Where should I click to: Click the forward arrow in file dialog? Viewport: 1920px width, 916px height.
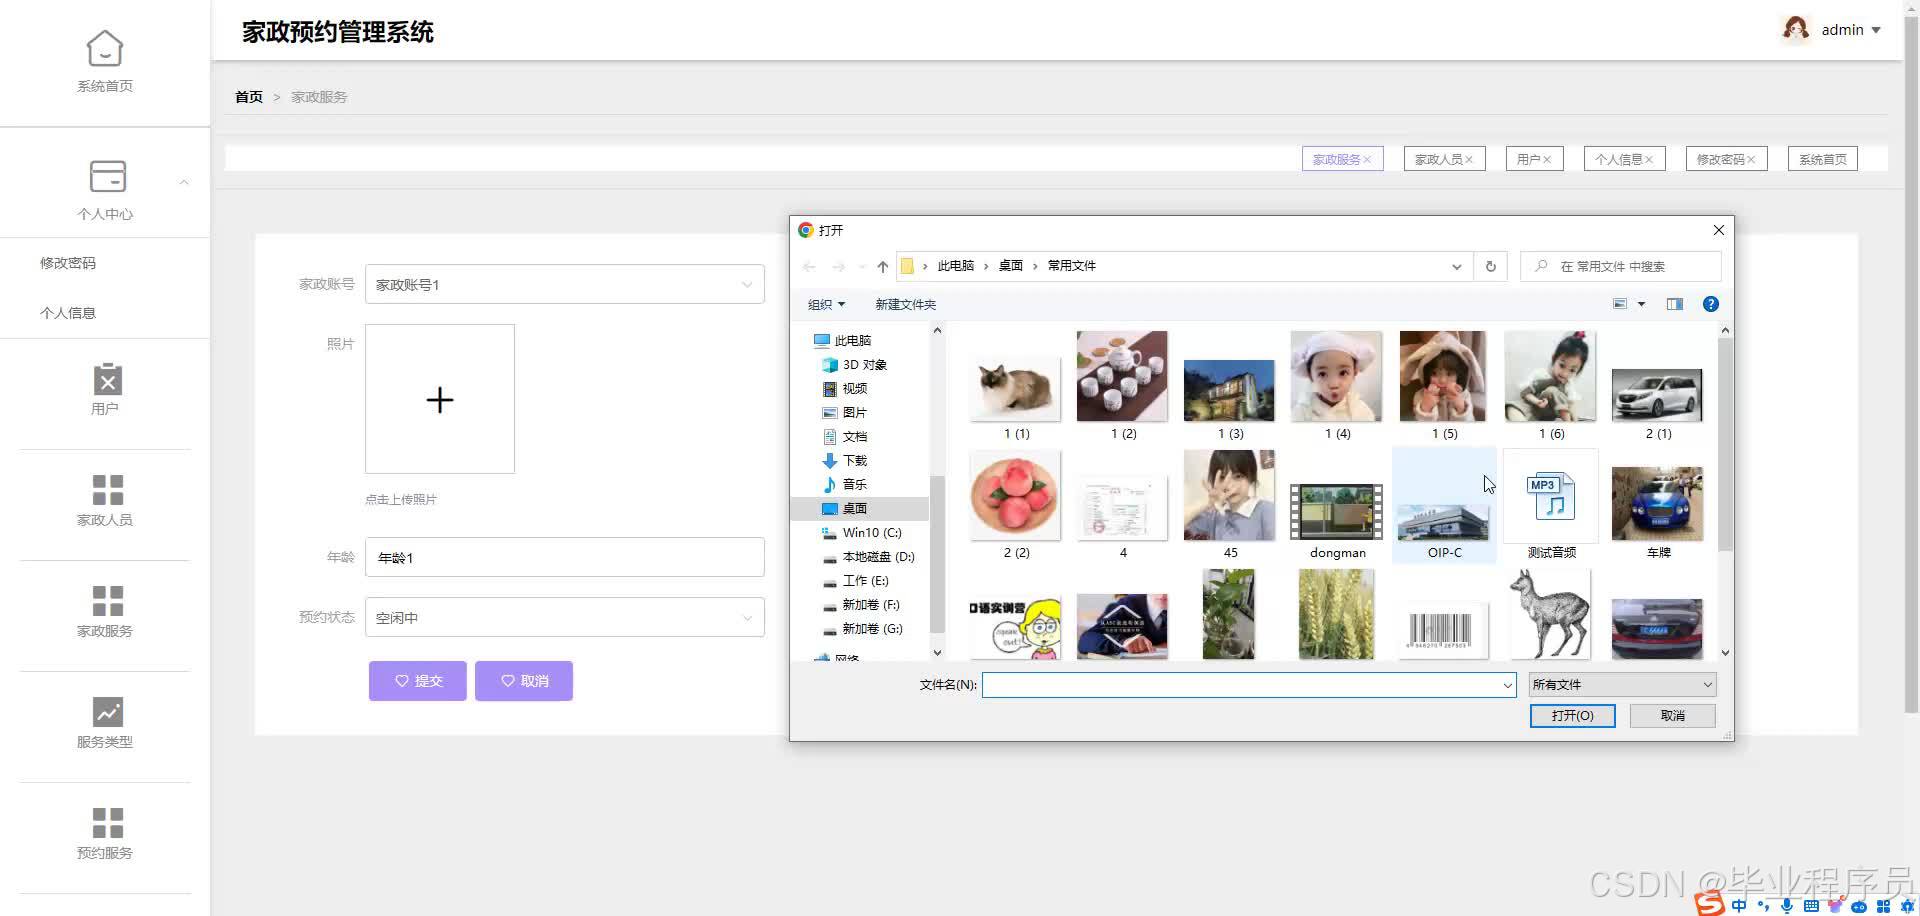tap(839, 266)
